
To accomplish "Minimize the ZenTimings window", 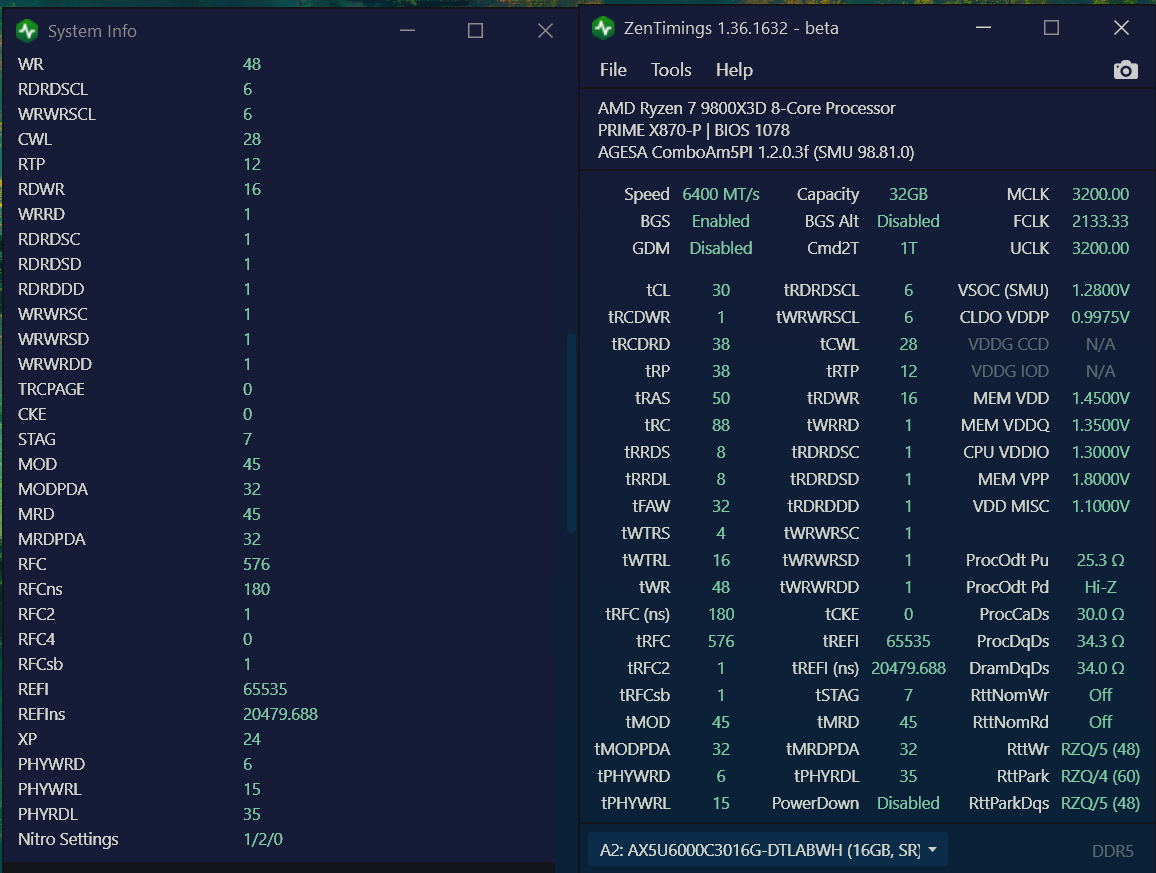I will click(983, 28).
